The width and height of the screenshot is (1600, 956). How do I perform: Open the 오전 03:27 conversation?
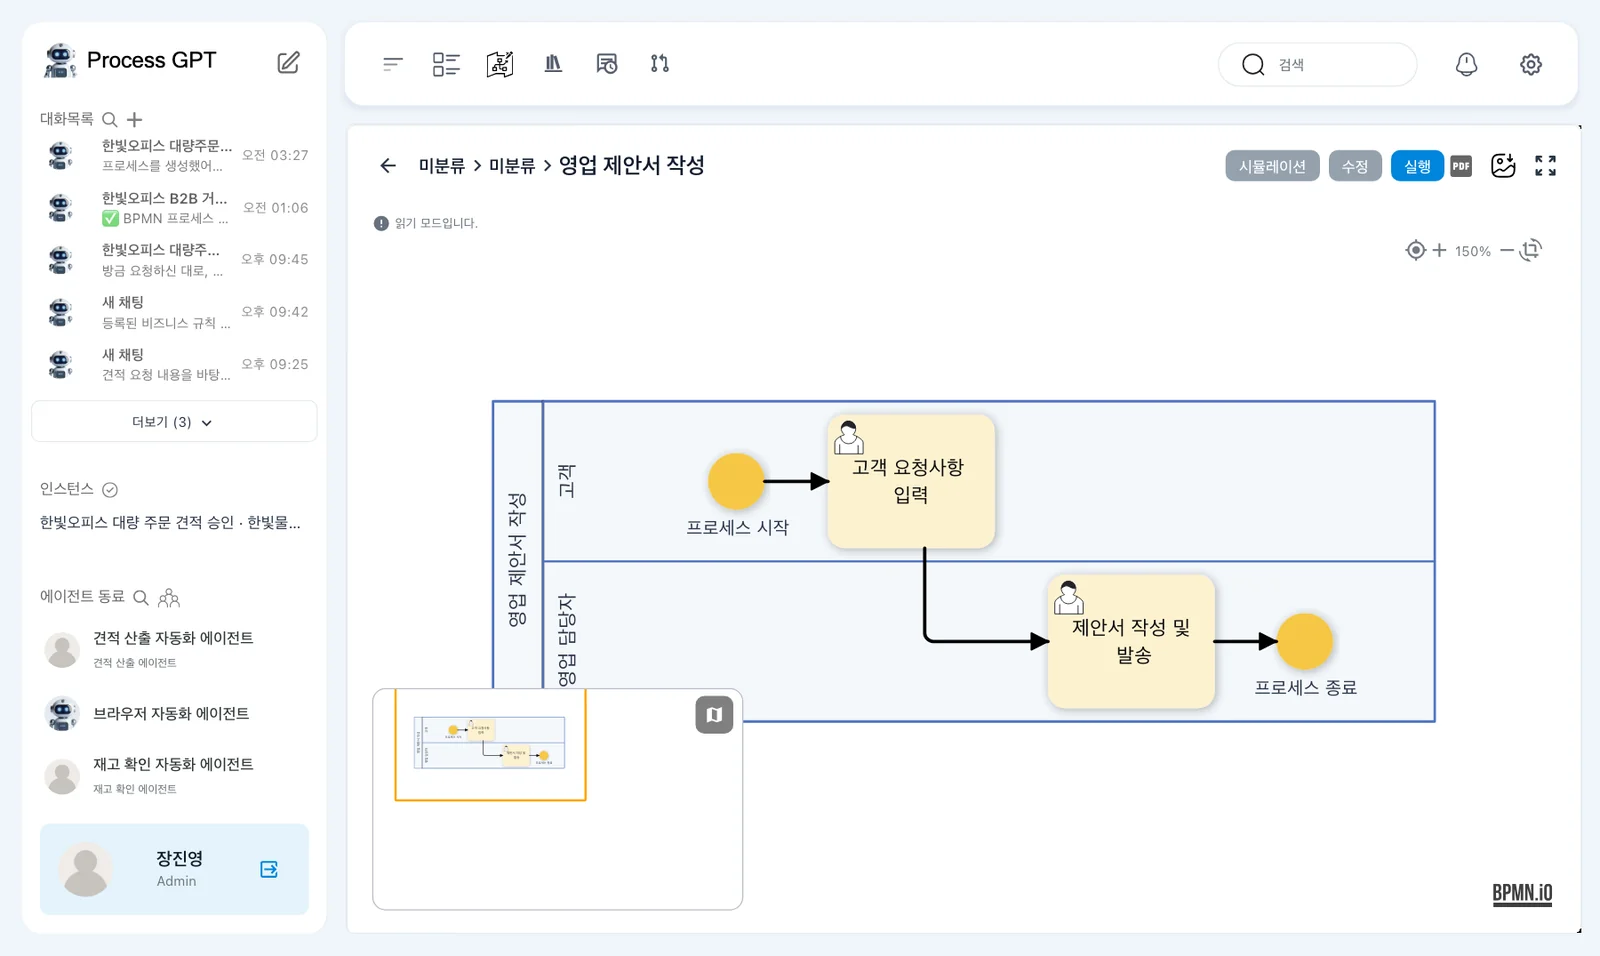click(x=174, y=155)
